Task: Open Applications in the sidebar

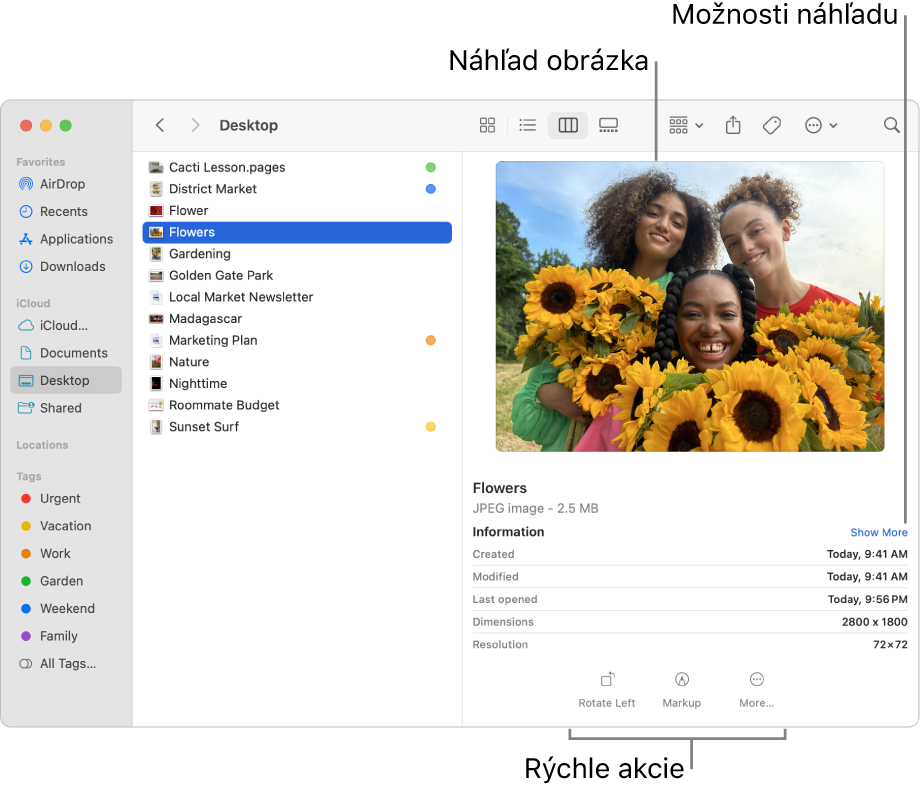Action: 65,240
